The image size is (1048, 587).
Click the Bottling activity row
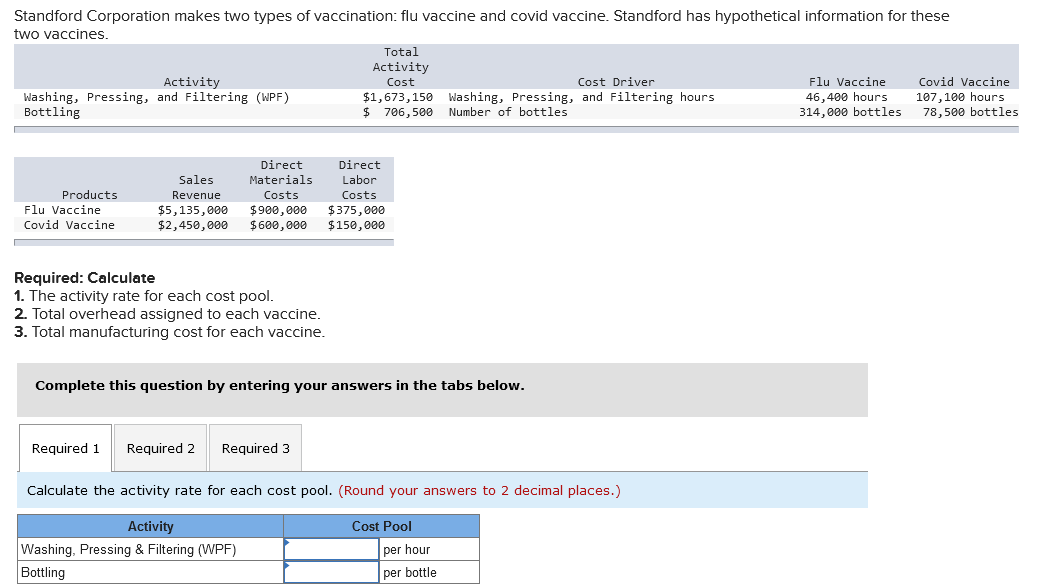point(52,112)
